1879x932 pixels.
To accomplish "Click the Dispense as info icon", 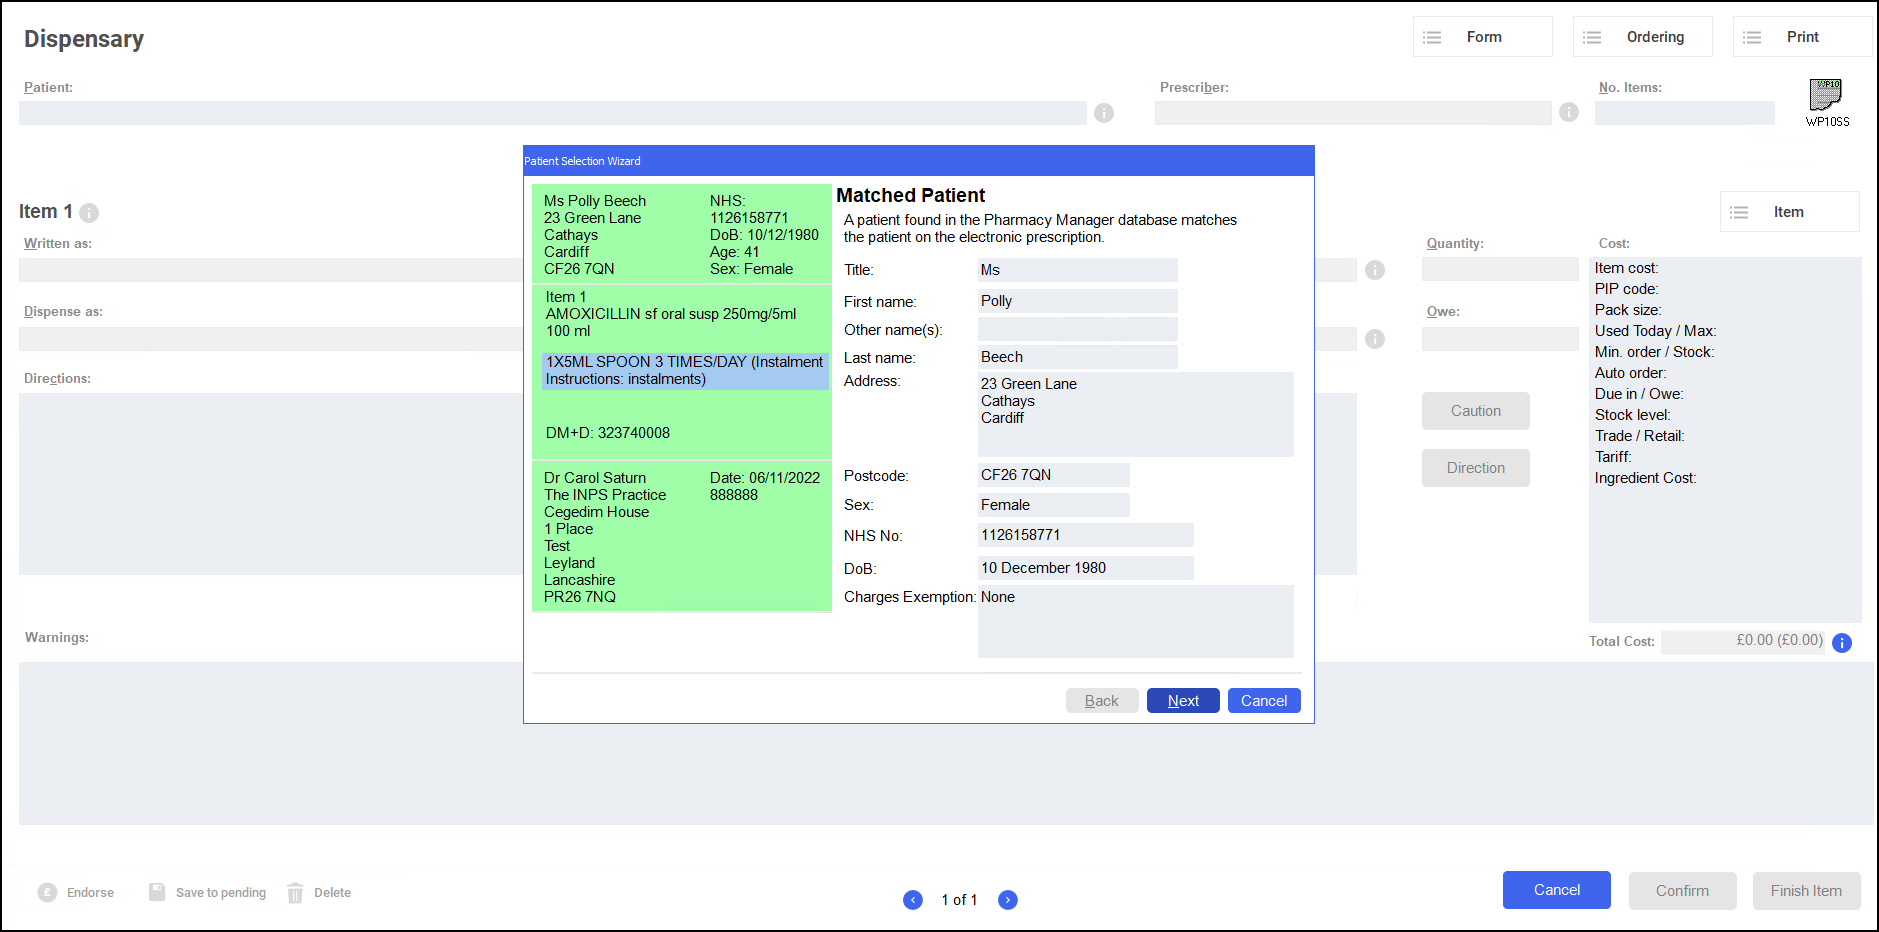I will point(1375,339).
